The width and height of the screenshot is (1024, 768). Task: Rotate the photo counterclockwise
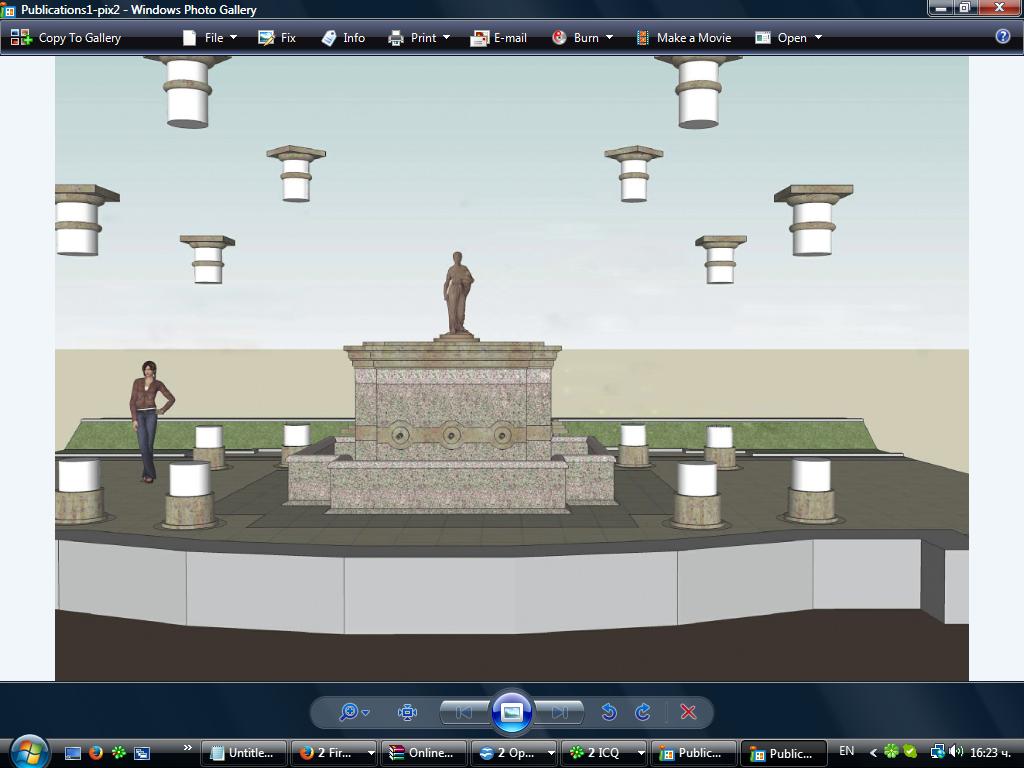(x=609, y=712)
